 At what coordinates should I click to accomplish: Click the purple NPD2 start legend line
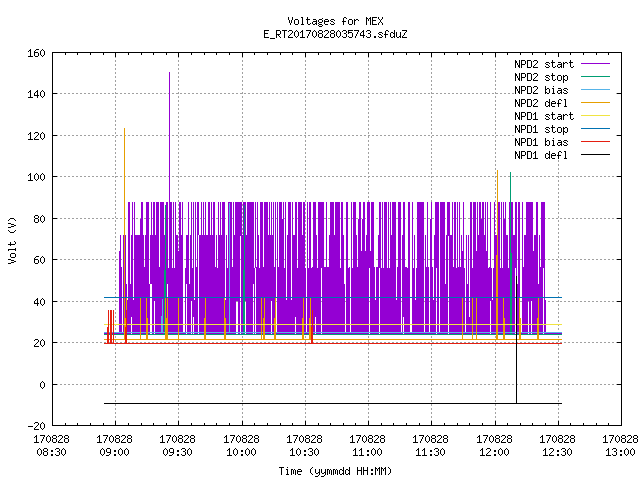(x=595, y=64)
